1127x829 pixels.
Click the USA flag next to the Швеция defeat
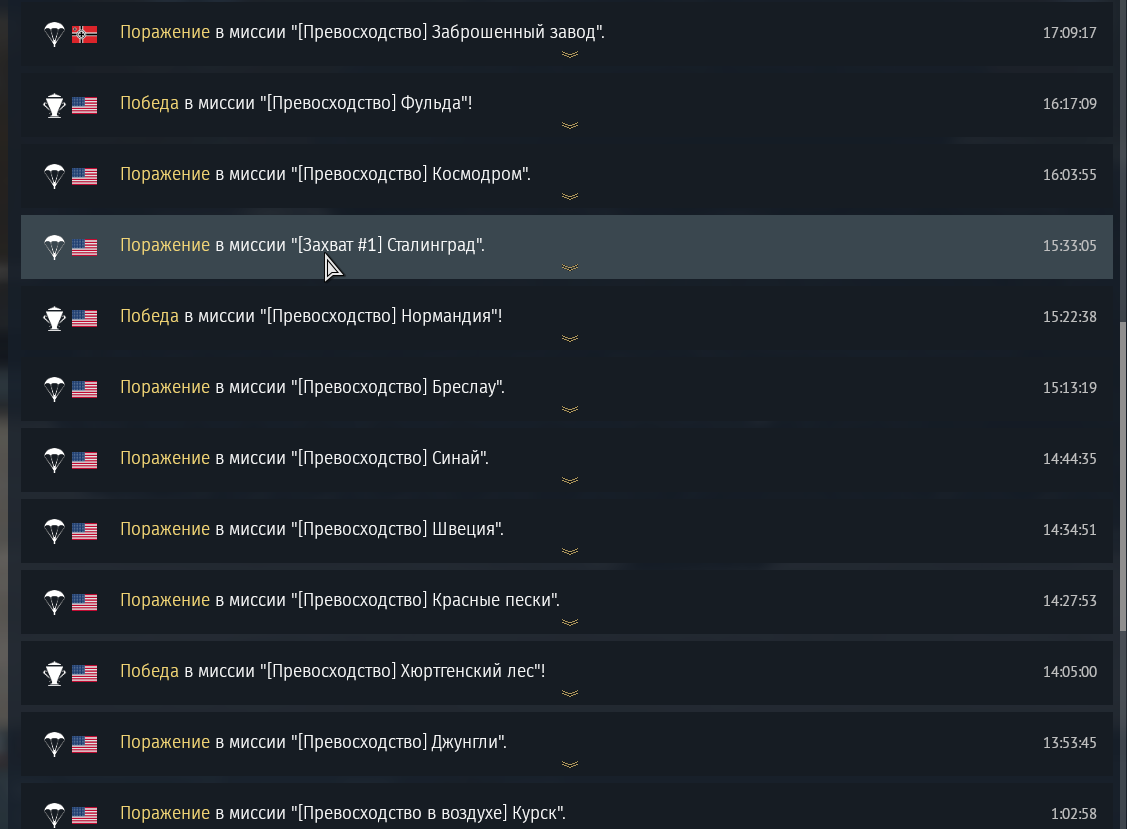tap(84, 529)
